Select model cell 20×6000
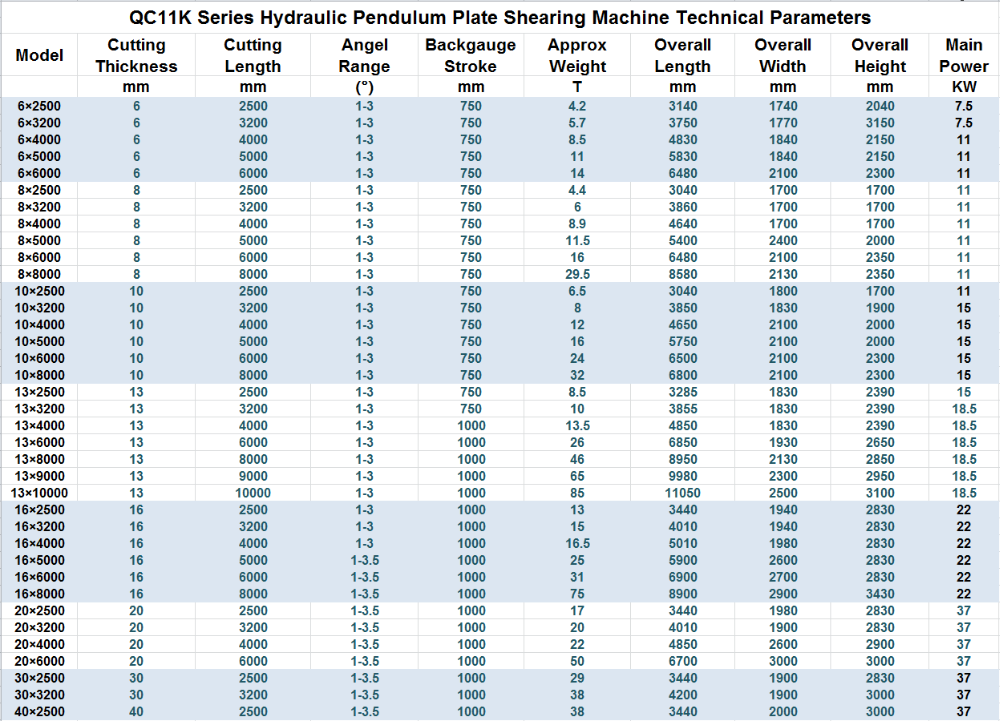 (39, 661)
